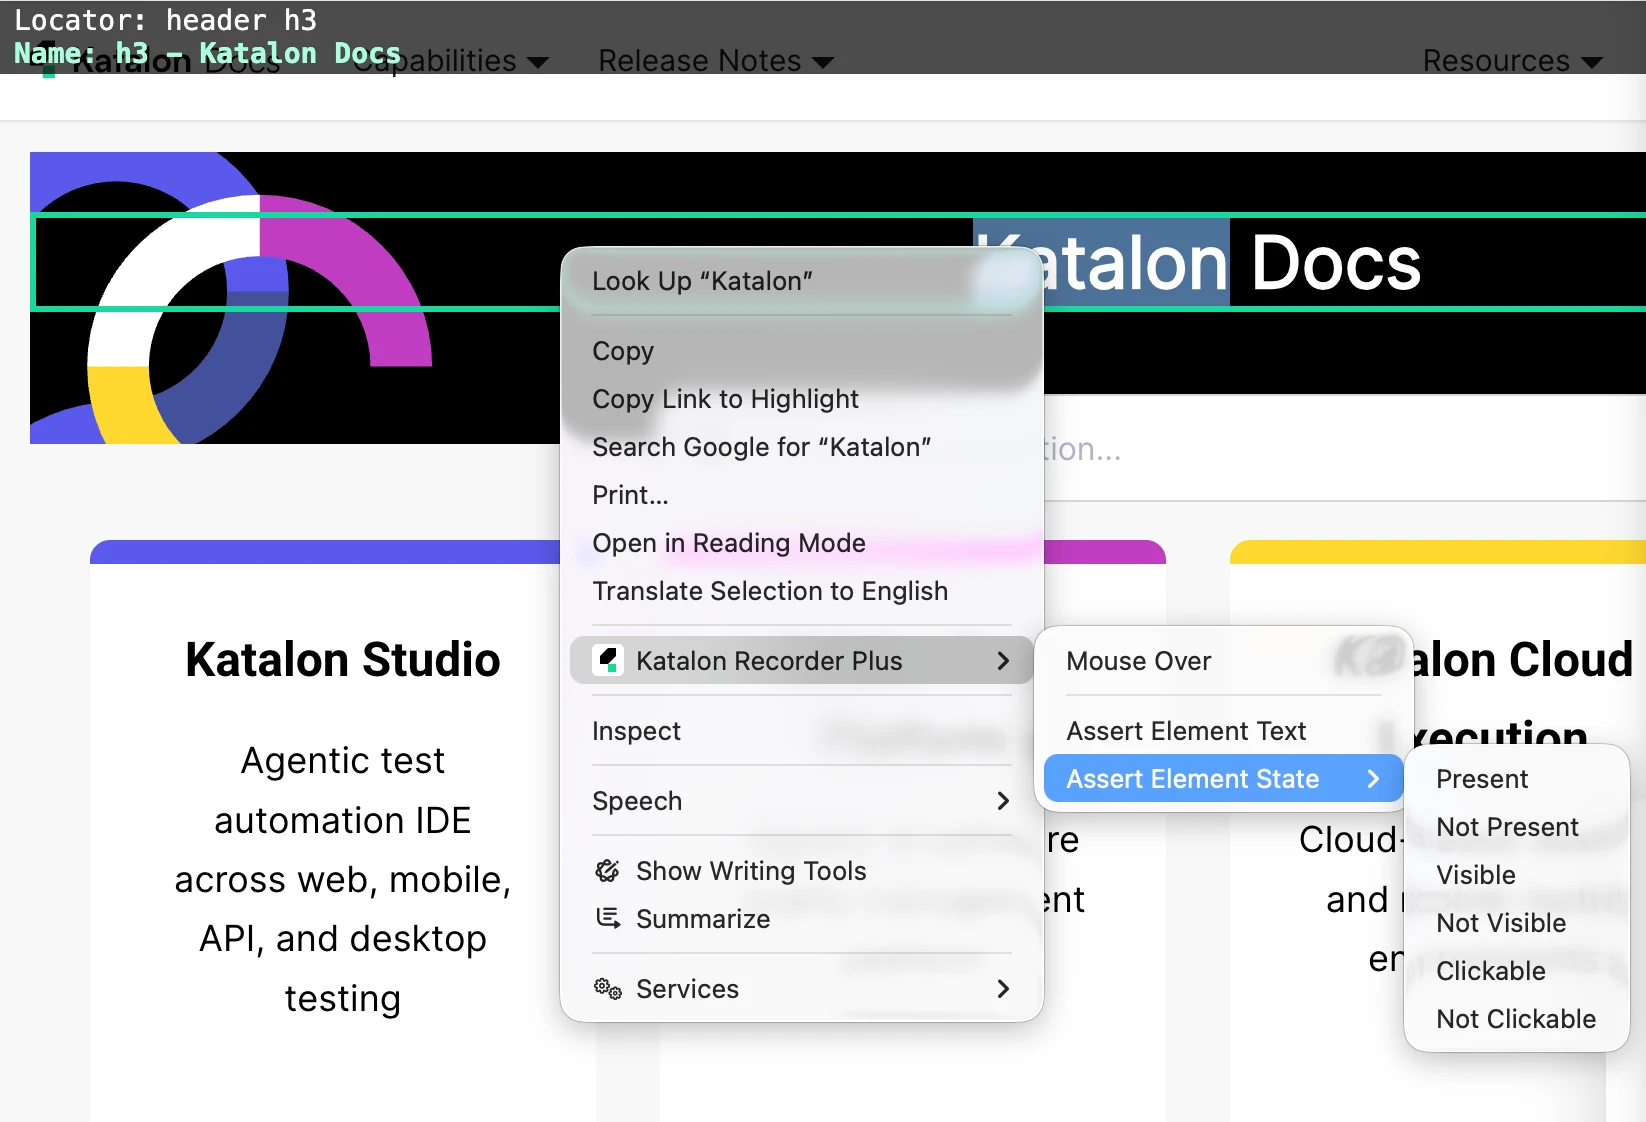This screenshot has height=1122, width=1646.
Task: Expand the Assert Element State submenu chevron
Action: [x=1373, y=778]
